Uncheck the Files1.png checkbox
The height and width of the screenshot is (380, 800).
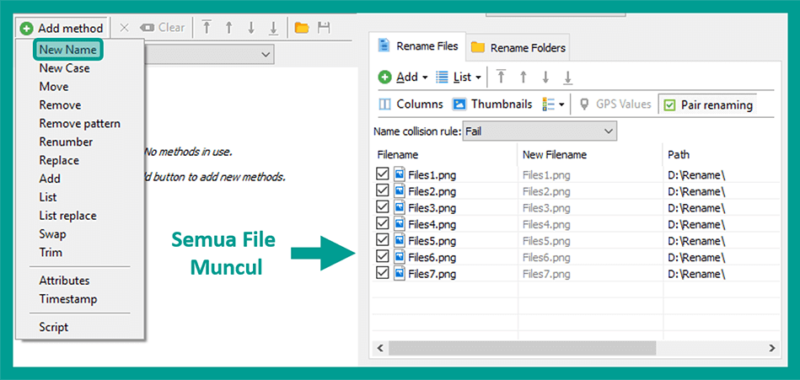pyautogui.click(x=382, y=175)
